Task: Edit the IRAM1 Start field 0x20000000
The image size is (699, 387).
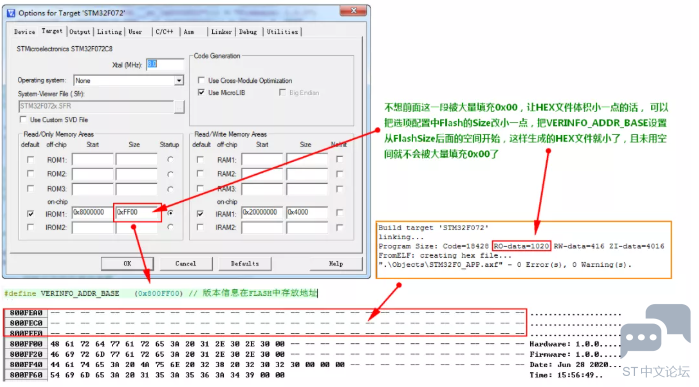Action: click(x=263, y=213)
